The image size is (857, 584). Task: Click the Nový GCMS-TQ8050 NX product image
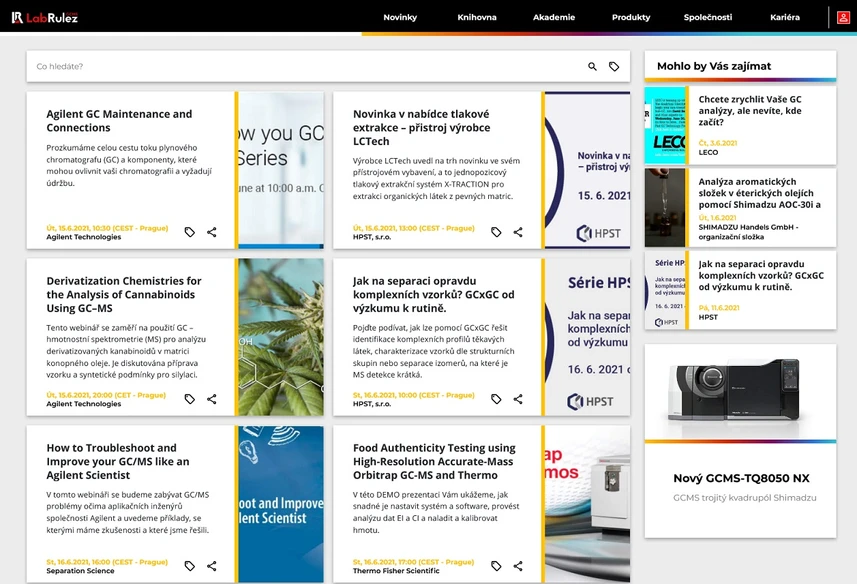tap(740, 392)
